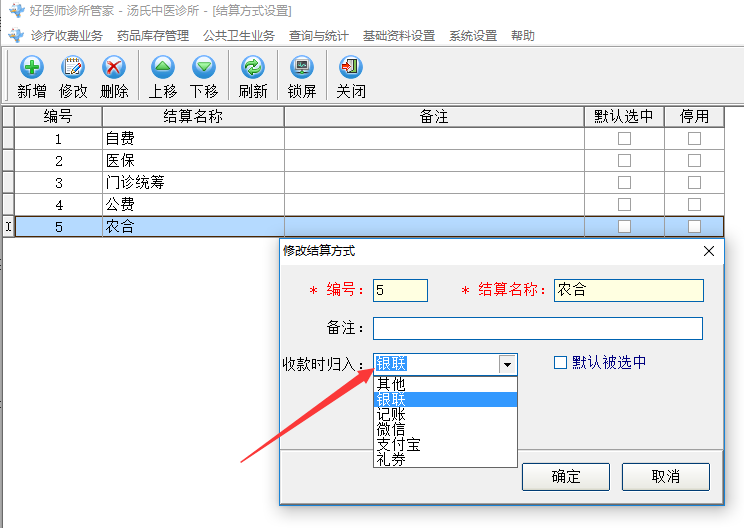Choose 记账 from the dropdown list
744x528 pixels.
click(x=445, y=415)
